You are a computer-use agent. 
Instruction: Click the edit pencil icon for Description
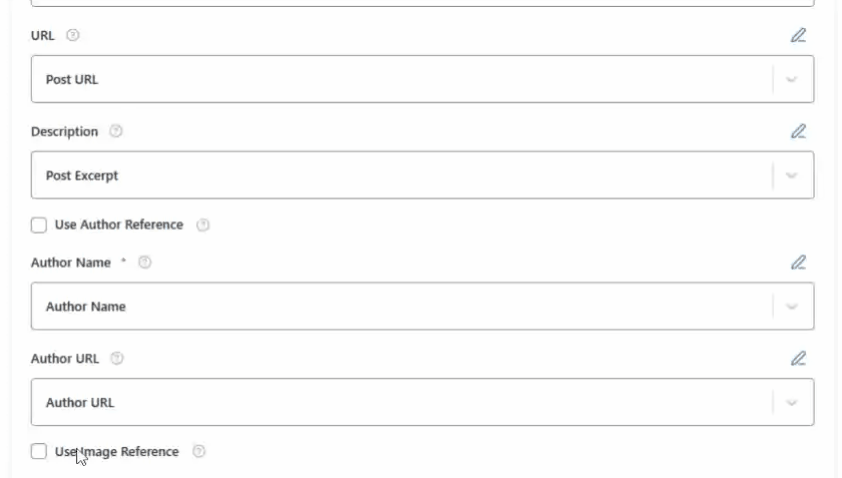[798, 131]
